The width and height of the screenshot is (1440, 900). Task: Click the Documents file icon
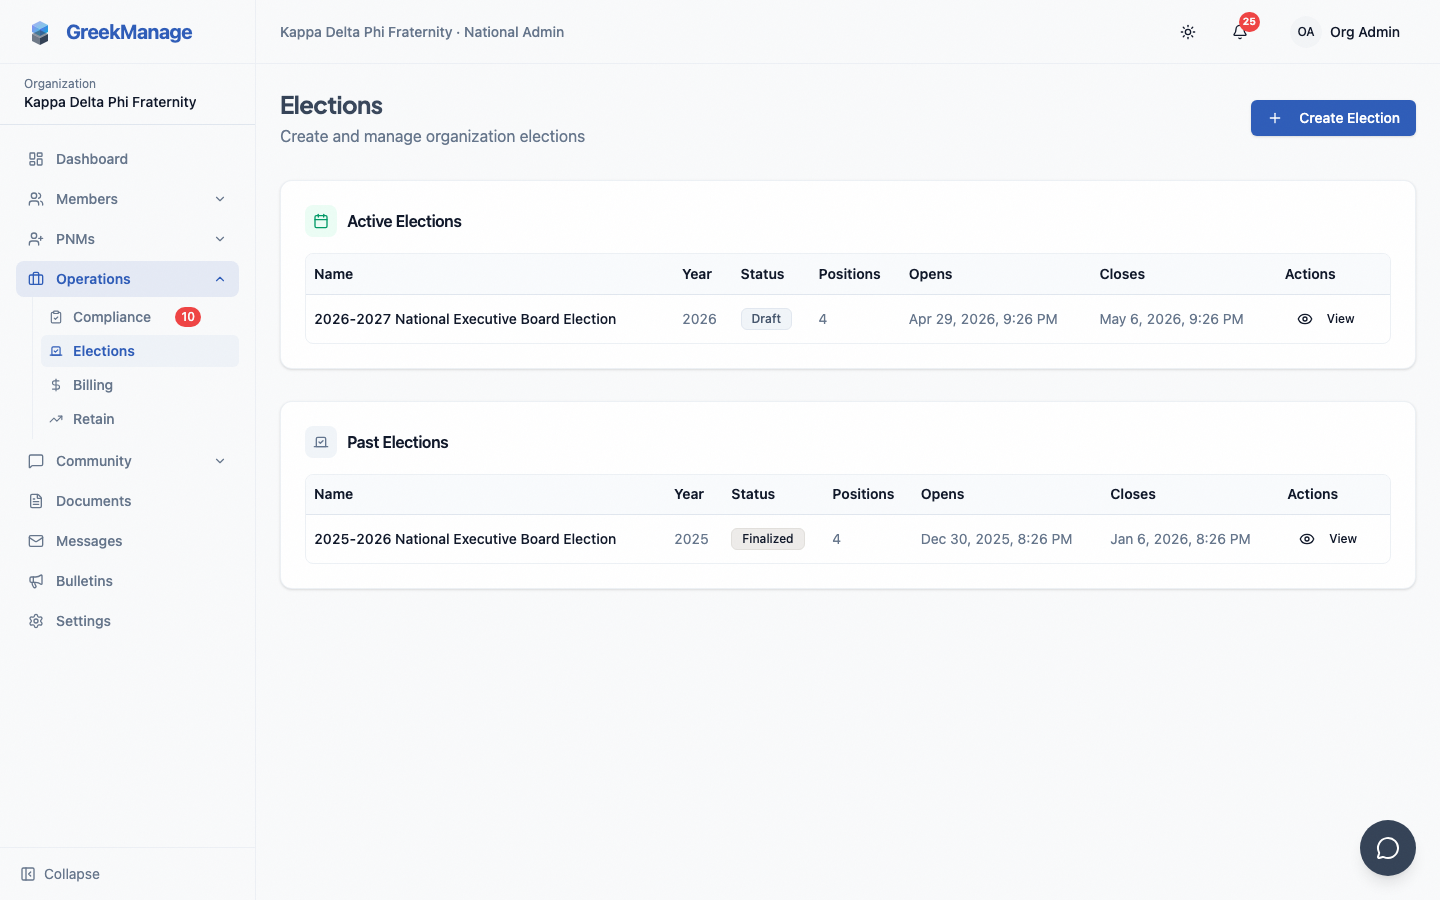click(x=36, y=501)
